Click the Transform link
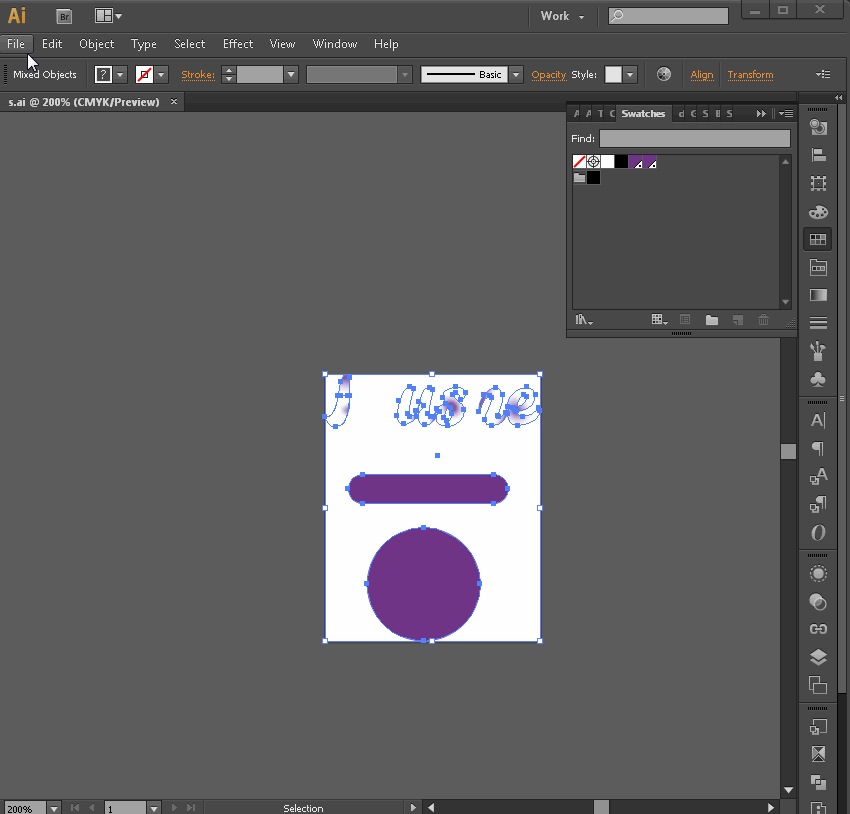Viewport: 850px width, 814px height. tap(750, 75)
